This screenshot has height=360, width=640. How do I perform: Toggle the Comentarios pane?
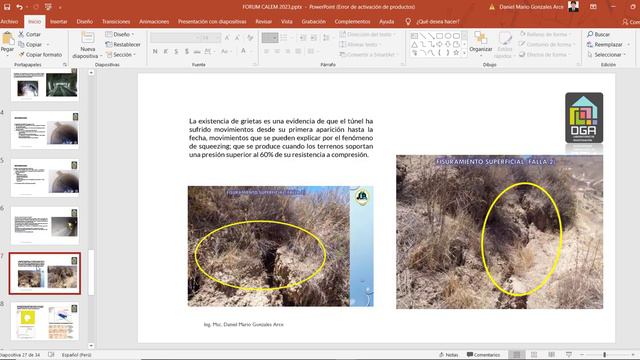pos(483,355)
